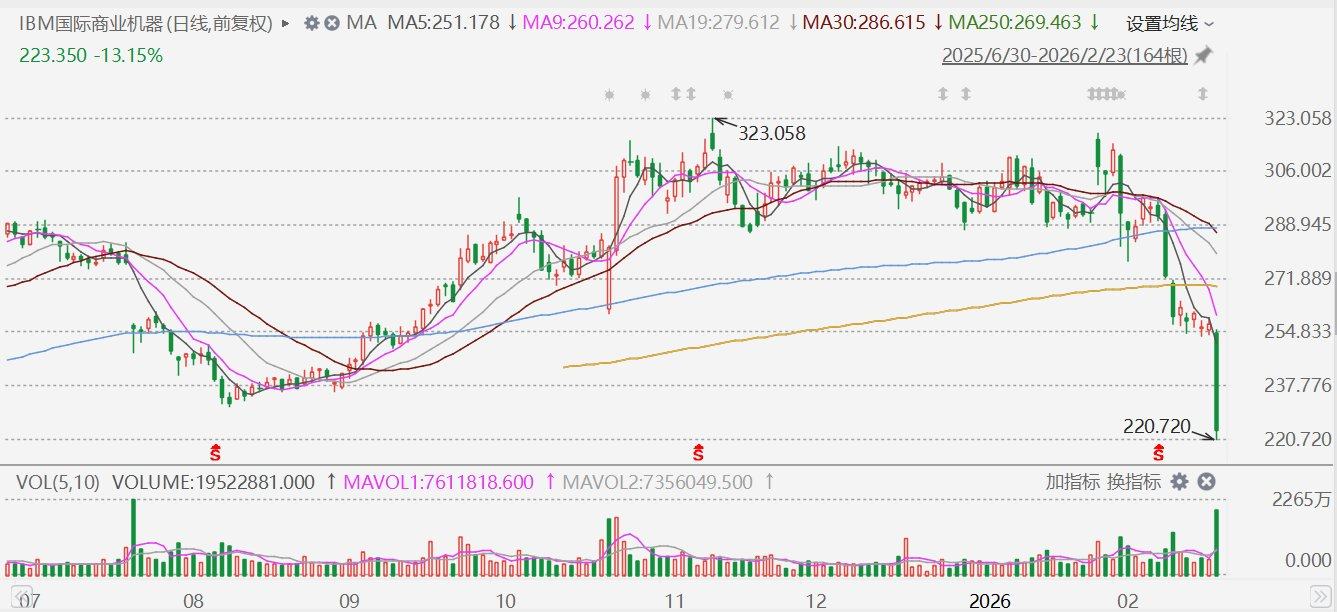The width and height of the screenshot is (1337, 612).
Task: Toggle the pin icon beside date range
Action: tap(1203, 56)
